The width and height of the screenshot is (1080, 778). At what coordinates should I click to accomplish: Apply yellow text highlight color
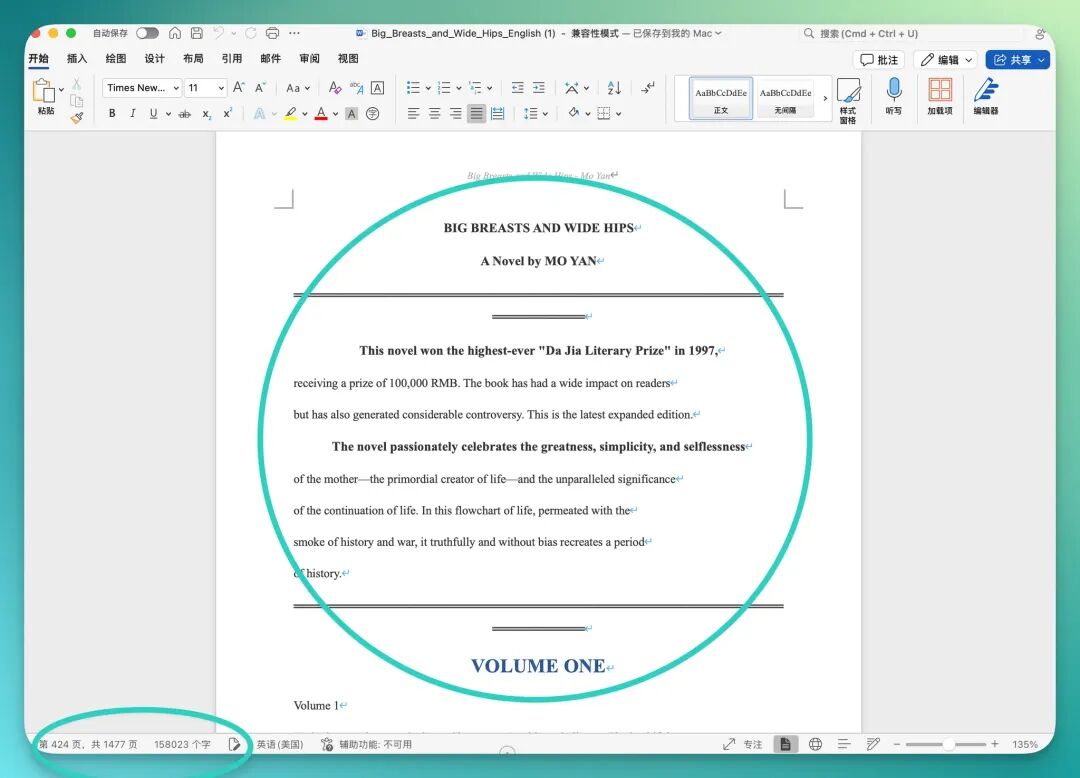coord(291,114)
